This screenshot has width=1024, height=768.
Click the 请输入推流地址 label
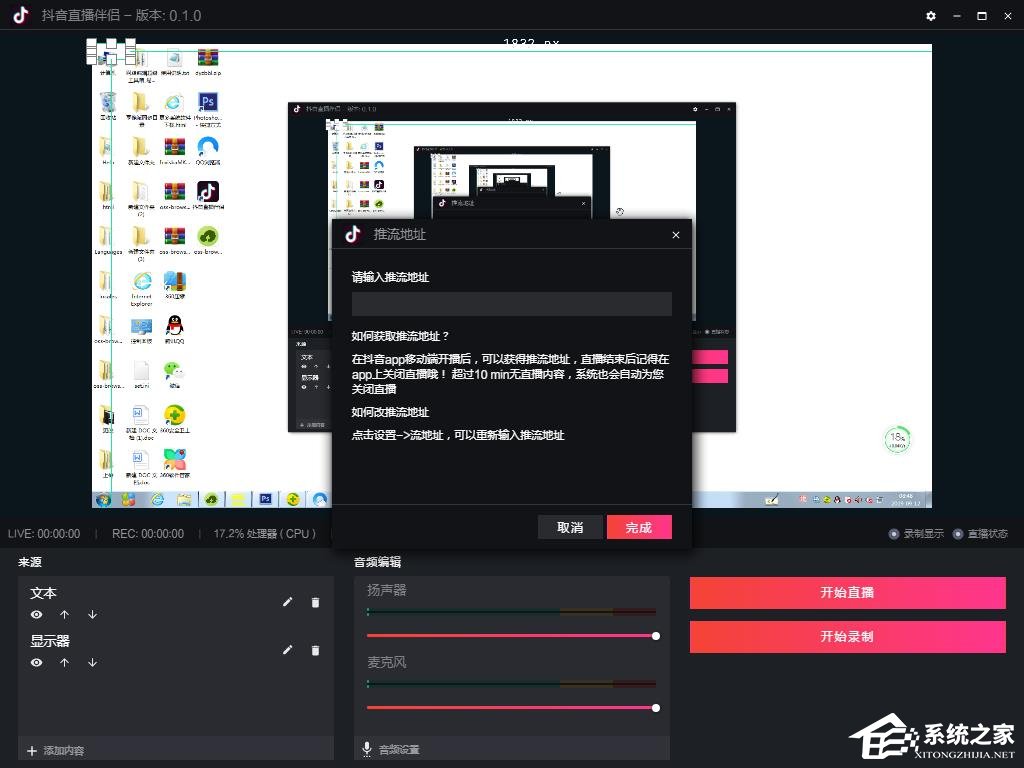coord(390,277)
